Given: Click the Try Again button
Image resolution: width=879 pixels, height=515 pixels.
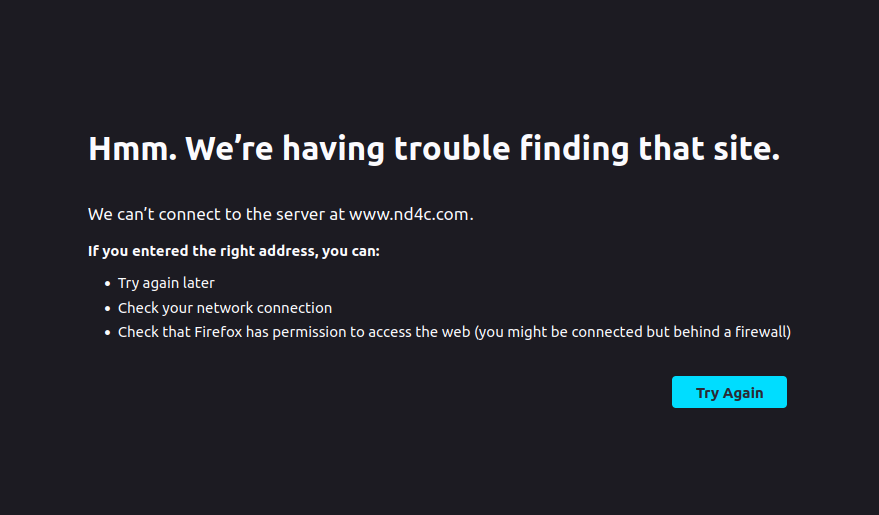Looking at the screenshot, I should (x=729, y=392).
